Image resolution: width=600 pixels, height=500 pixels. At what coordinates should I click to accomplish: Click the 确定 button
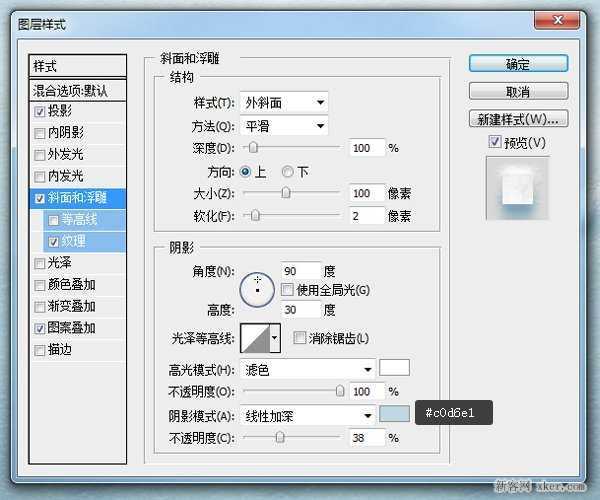(518, 65)
